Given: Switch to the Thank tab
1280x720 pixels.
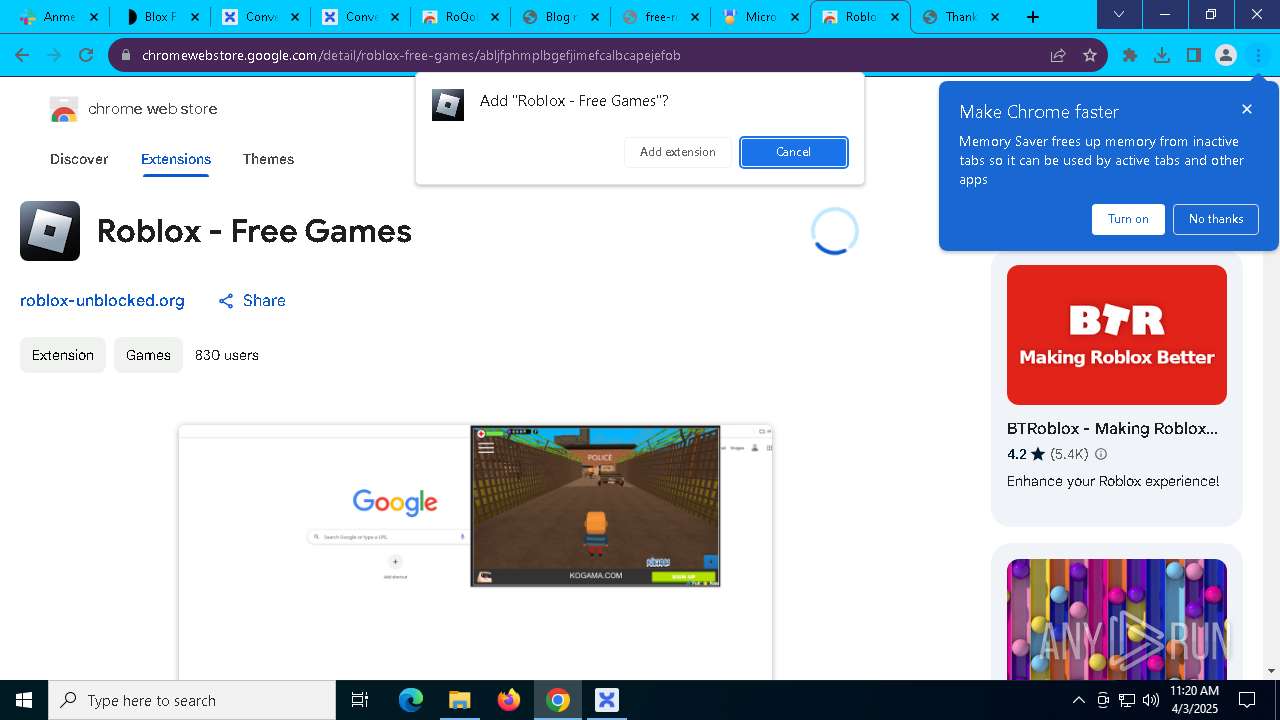Looking at the screenshot, I should point(960,17).
